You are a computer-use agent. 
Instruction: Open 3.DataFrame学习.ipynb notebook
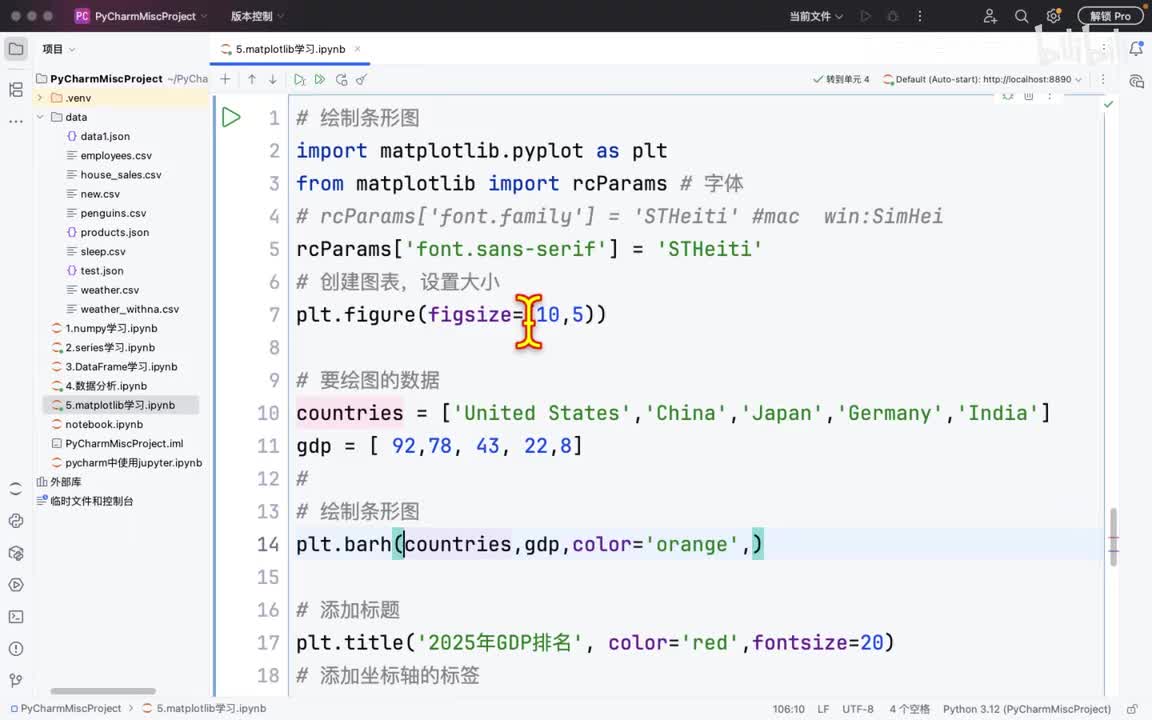(x=121, y=367)
